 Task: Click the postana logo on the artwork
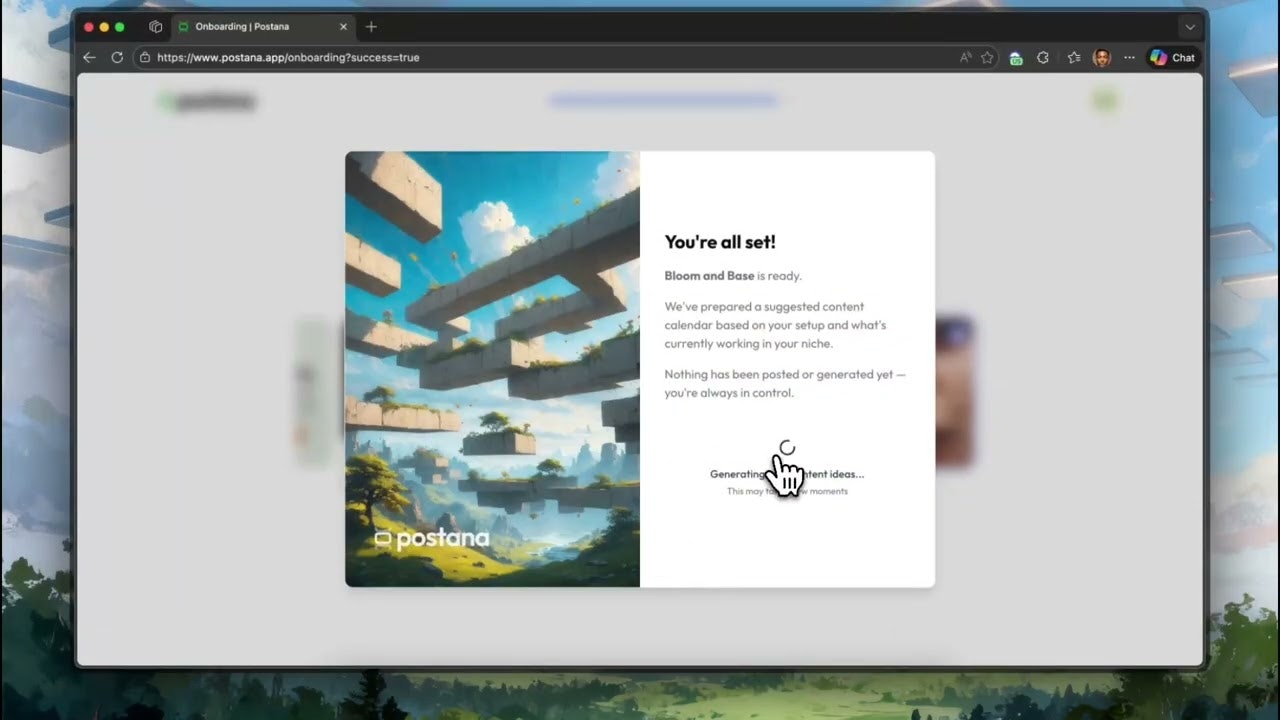432,538
